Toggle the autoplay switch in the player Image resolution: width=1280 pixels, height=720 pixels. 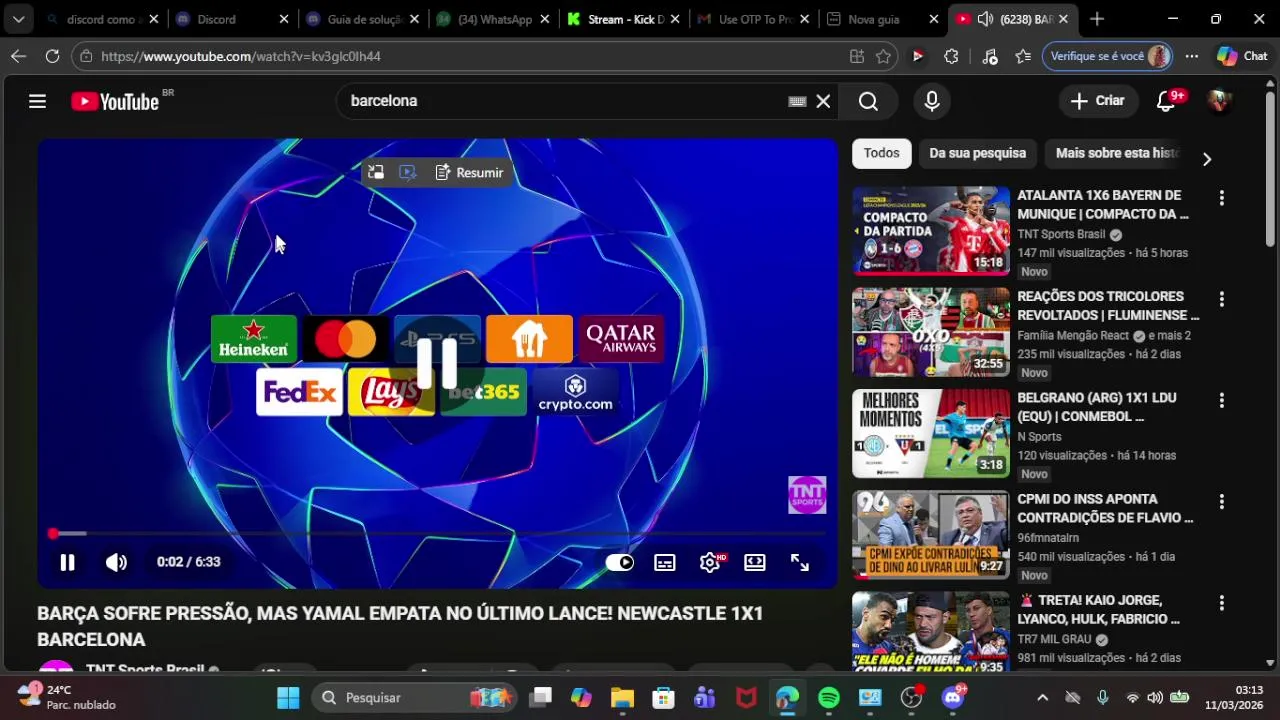tap(619, 562)
